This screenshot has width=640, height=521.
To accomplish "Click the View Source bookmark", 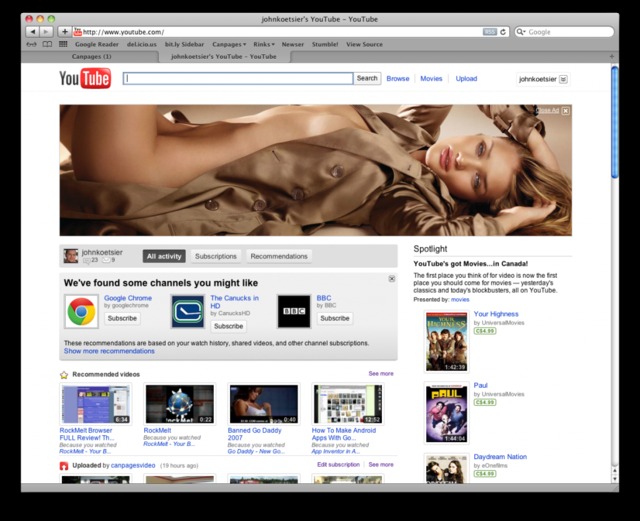I will (364, 44).
